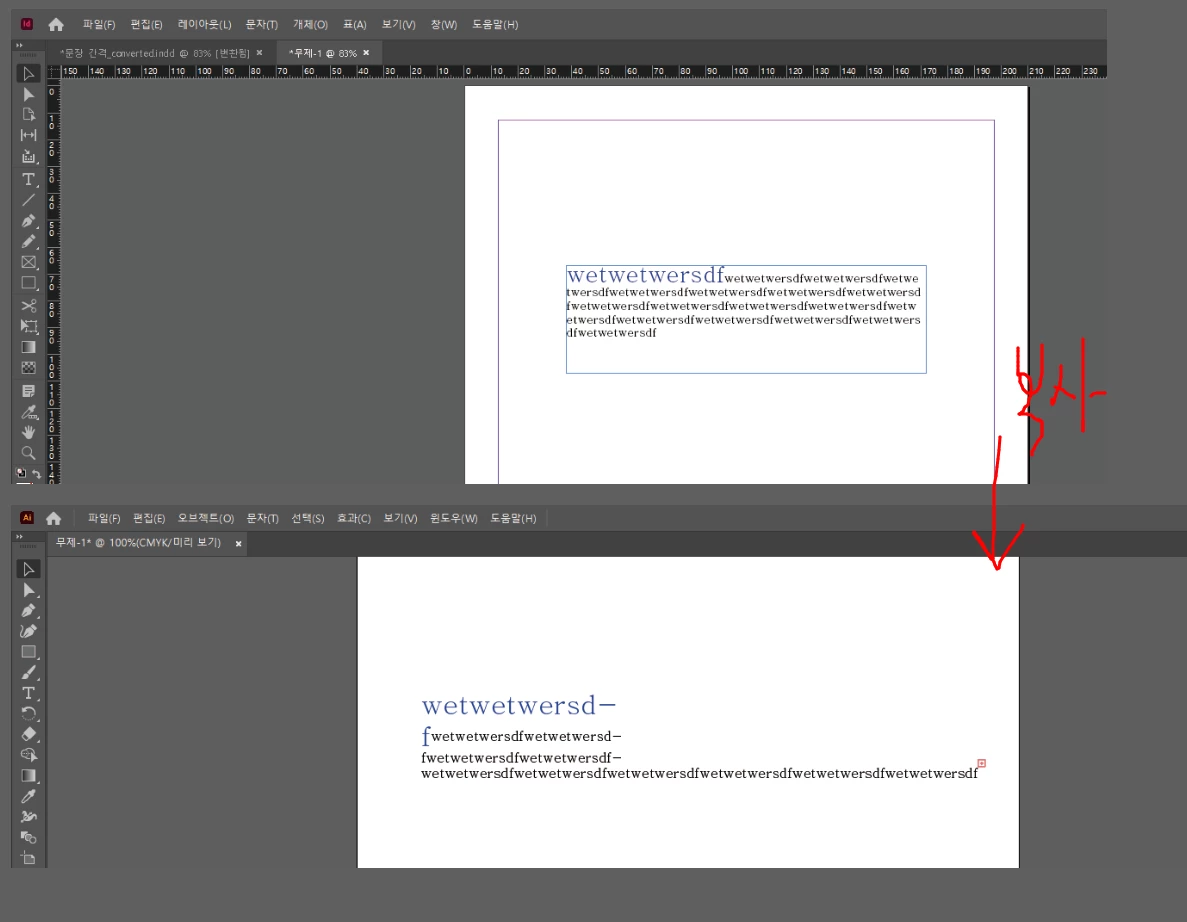Open Illustrator 효과(C) menu
This screenshot has width=1187, height=922.
(354, 519)
